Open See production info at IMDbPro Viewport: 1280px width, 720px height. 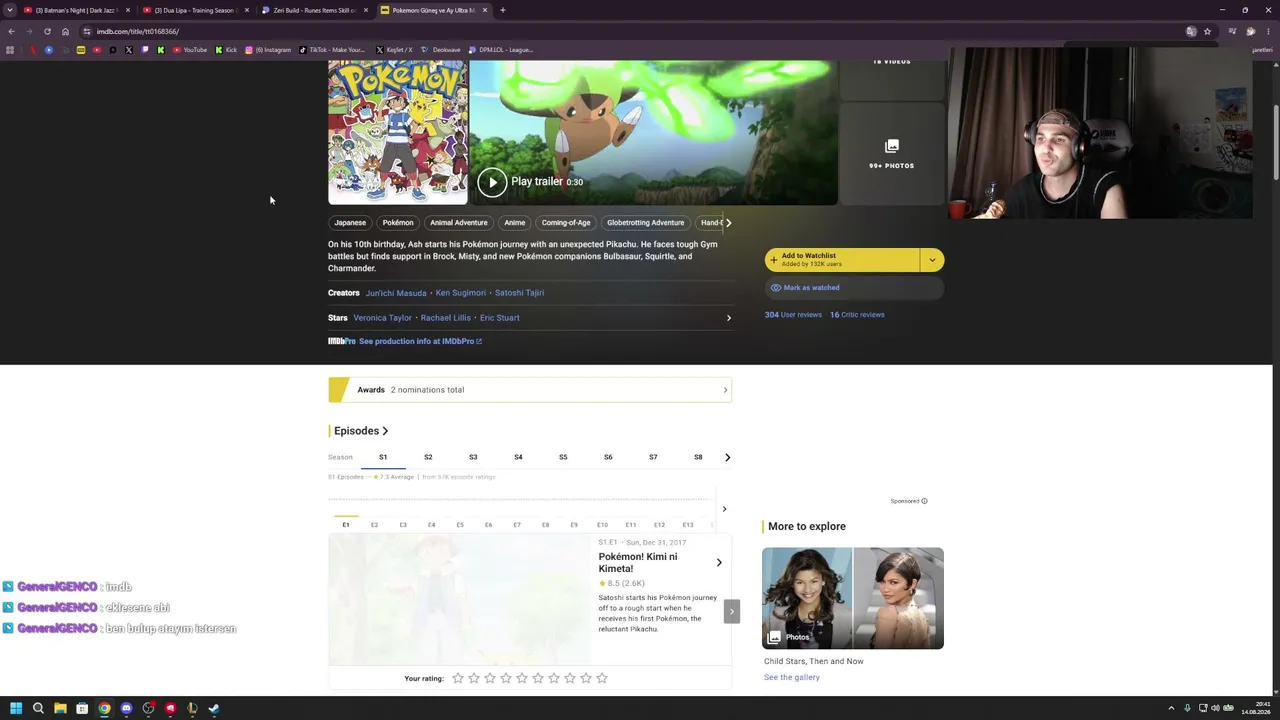point(420,341)
